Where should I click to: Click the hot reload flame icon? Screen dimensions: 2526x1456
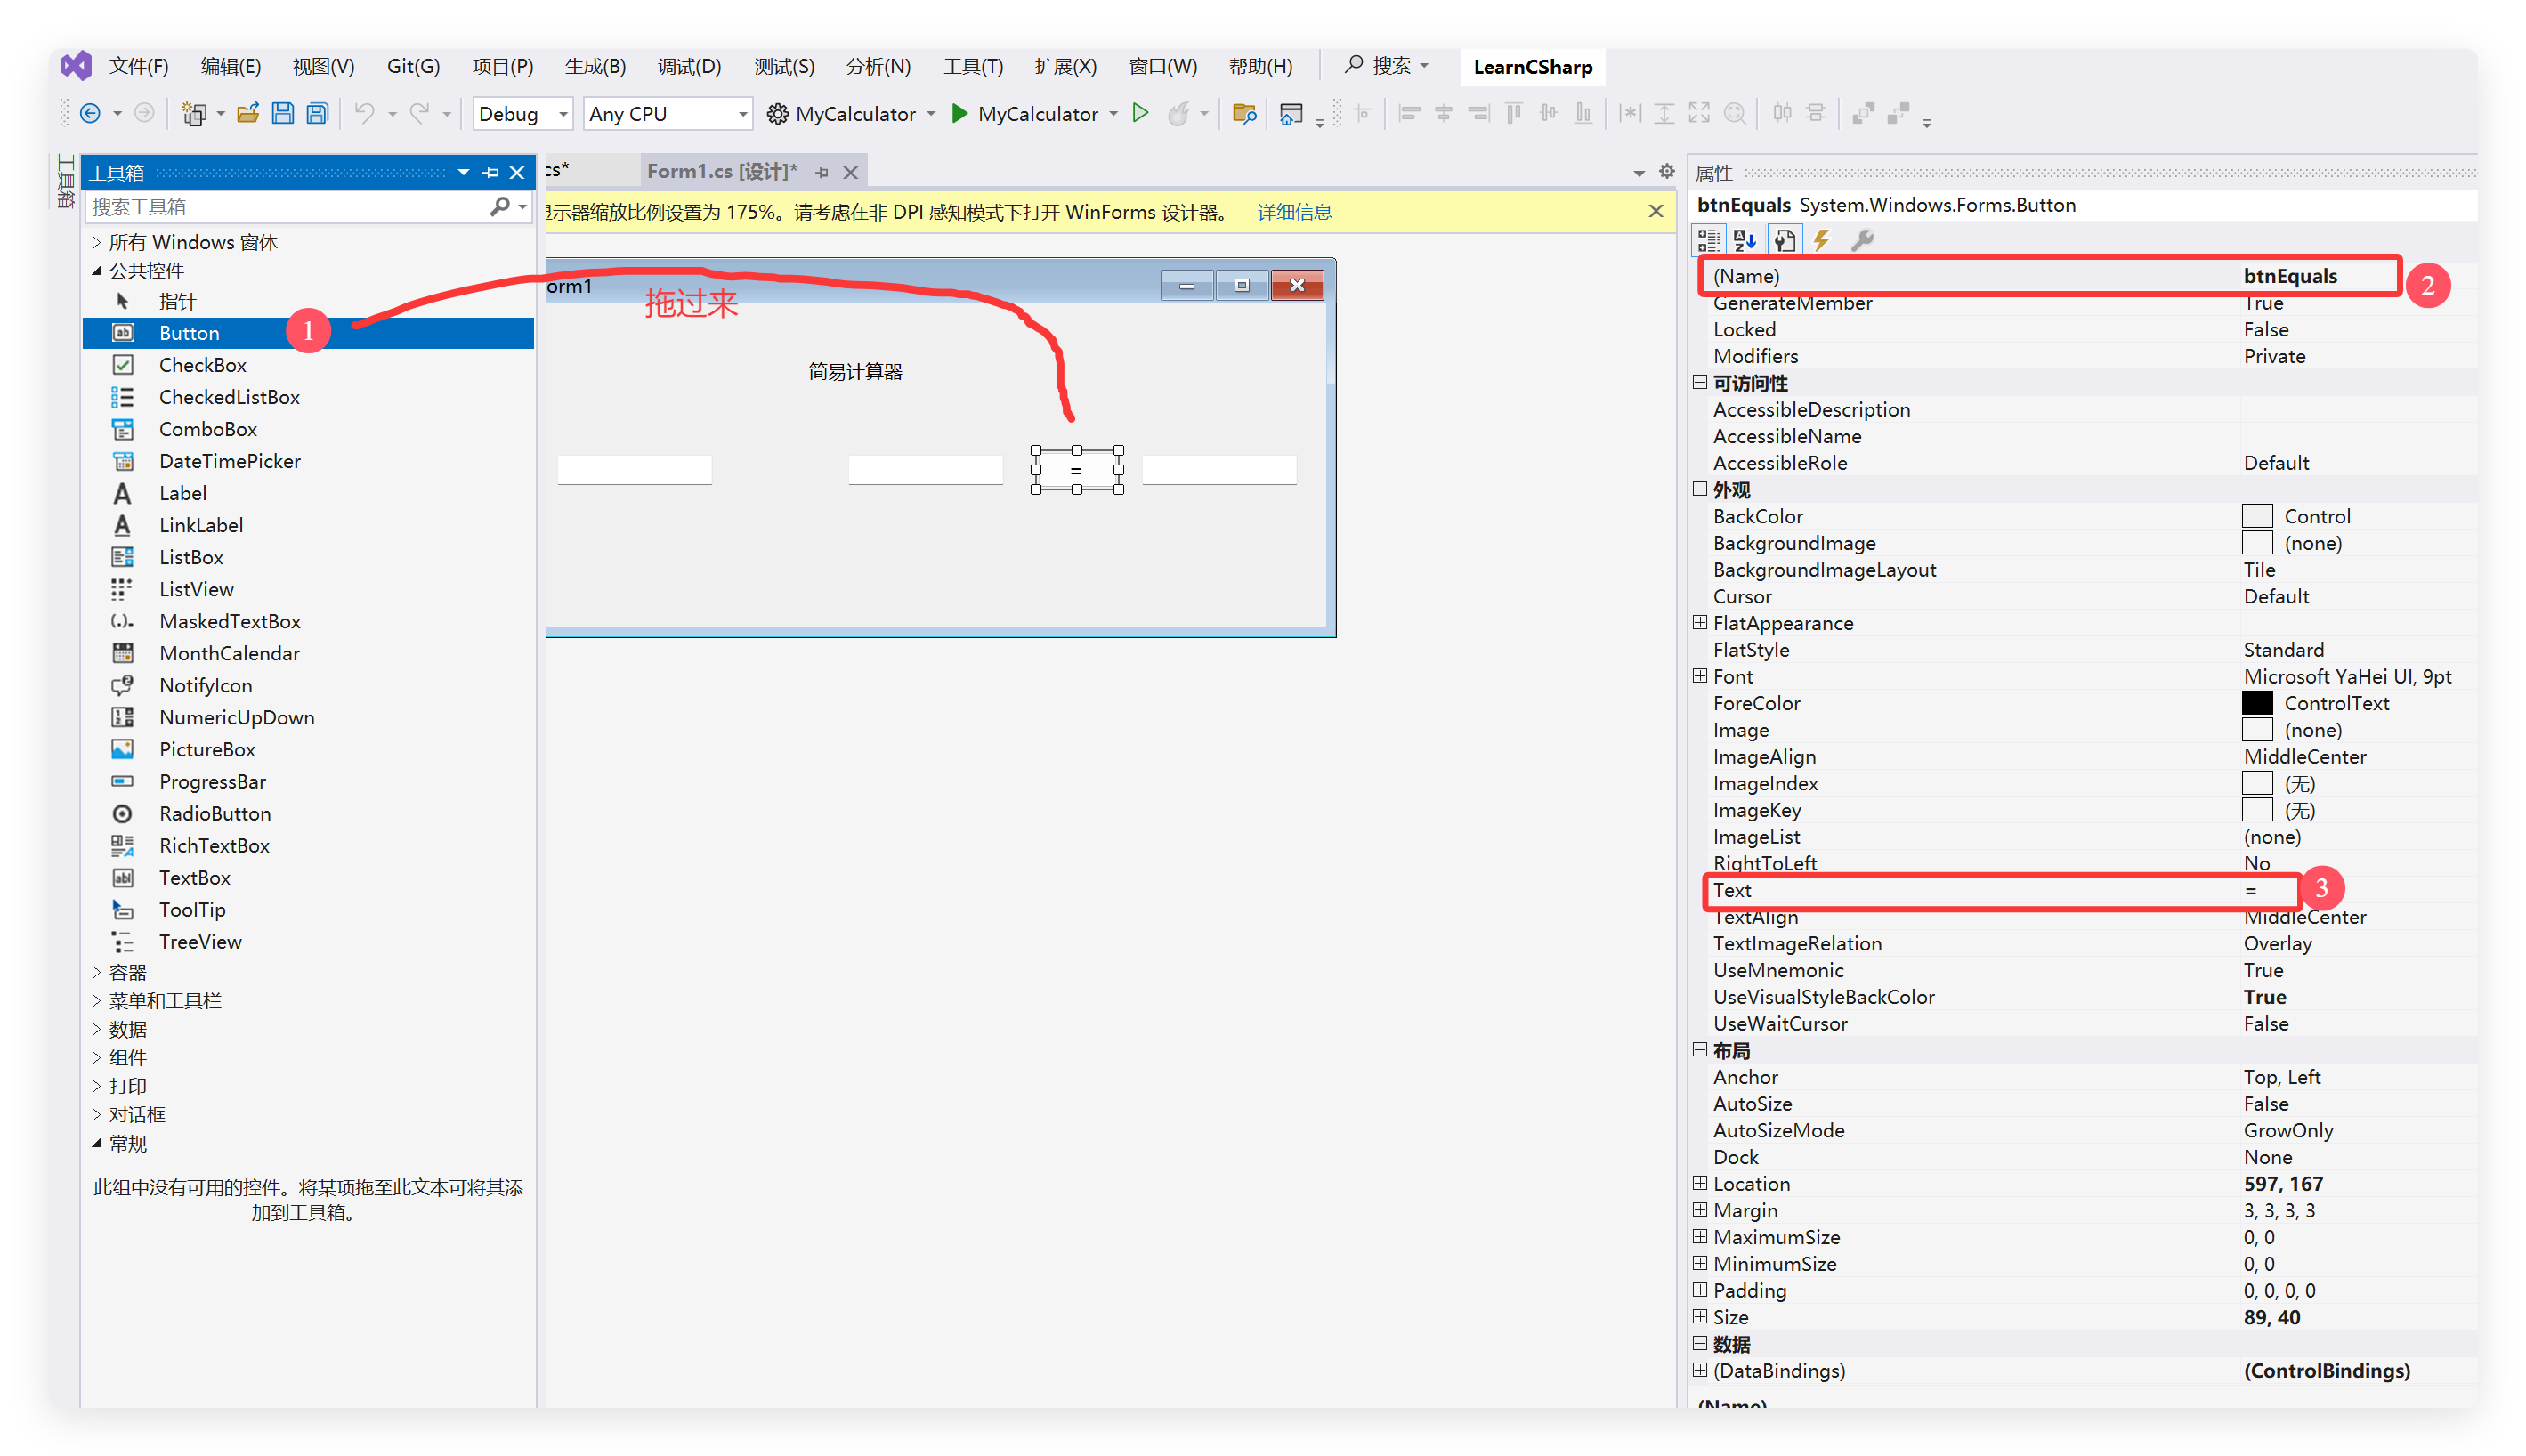coord(1180,114)
